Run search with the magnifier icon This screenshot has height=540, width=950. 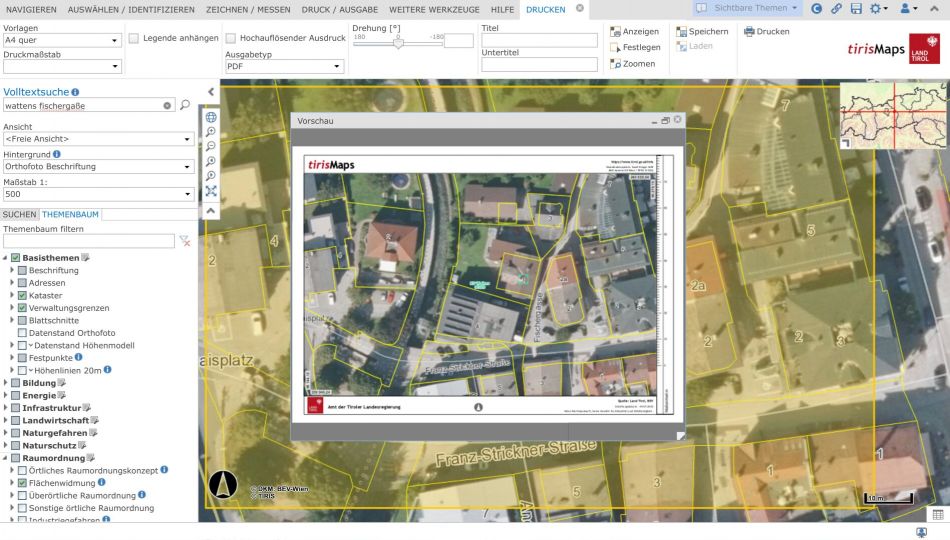[185, 105]
